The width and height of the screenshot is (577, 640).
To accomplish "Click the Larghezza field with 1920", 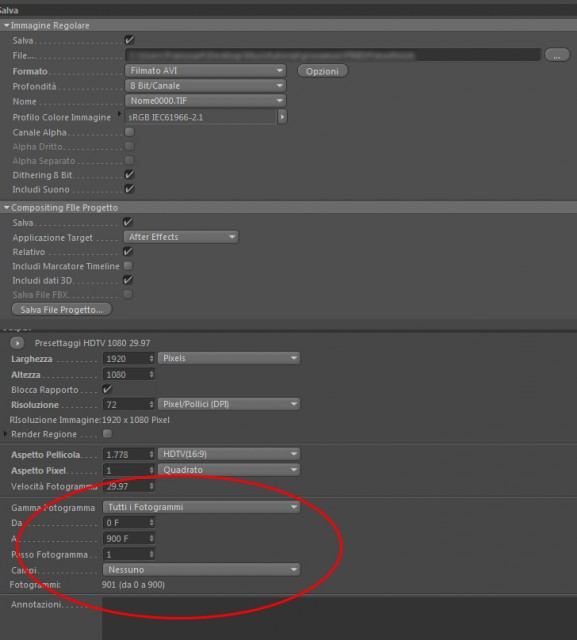I will [x=126, y=358].
